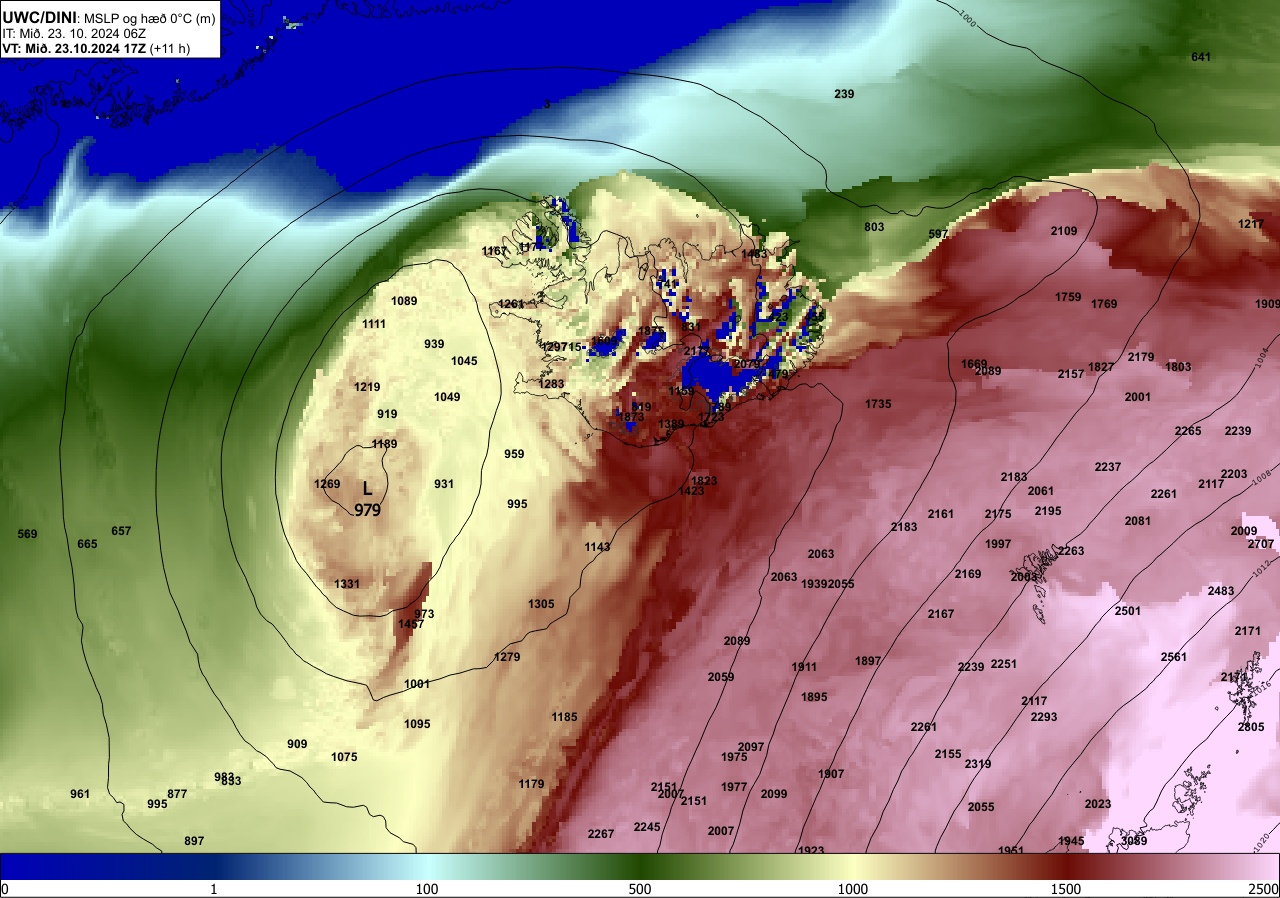
Task: Click the 100 label on color scale
Action: 427,889
